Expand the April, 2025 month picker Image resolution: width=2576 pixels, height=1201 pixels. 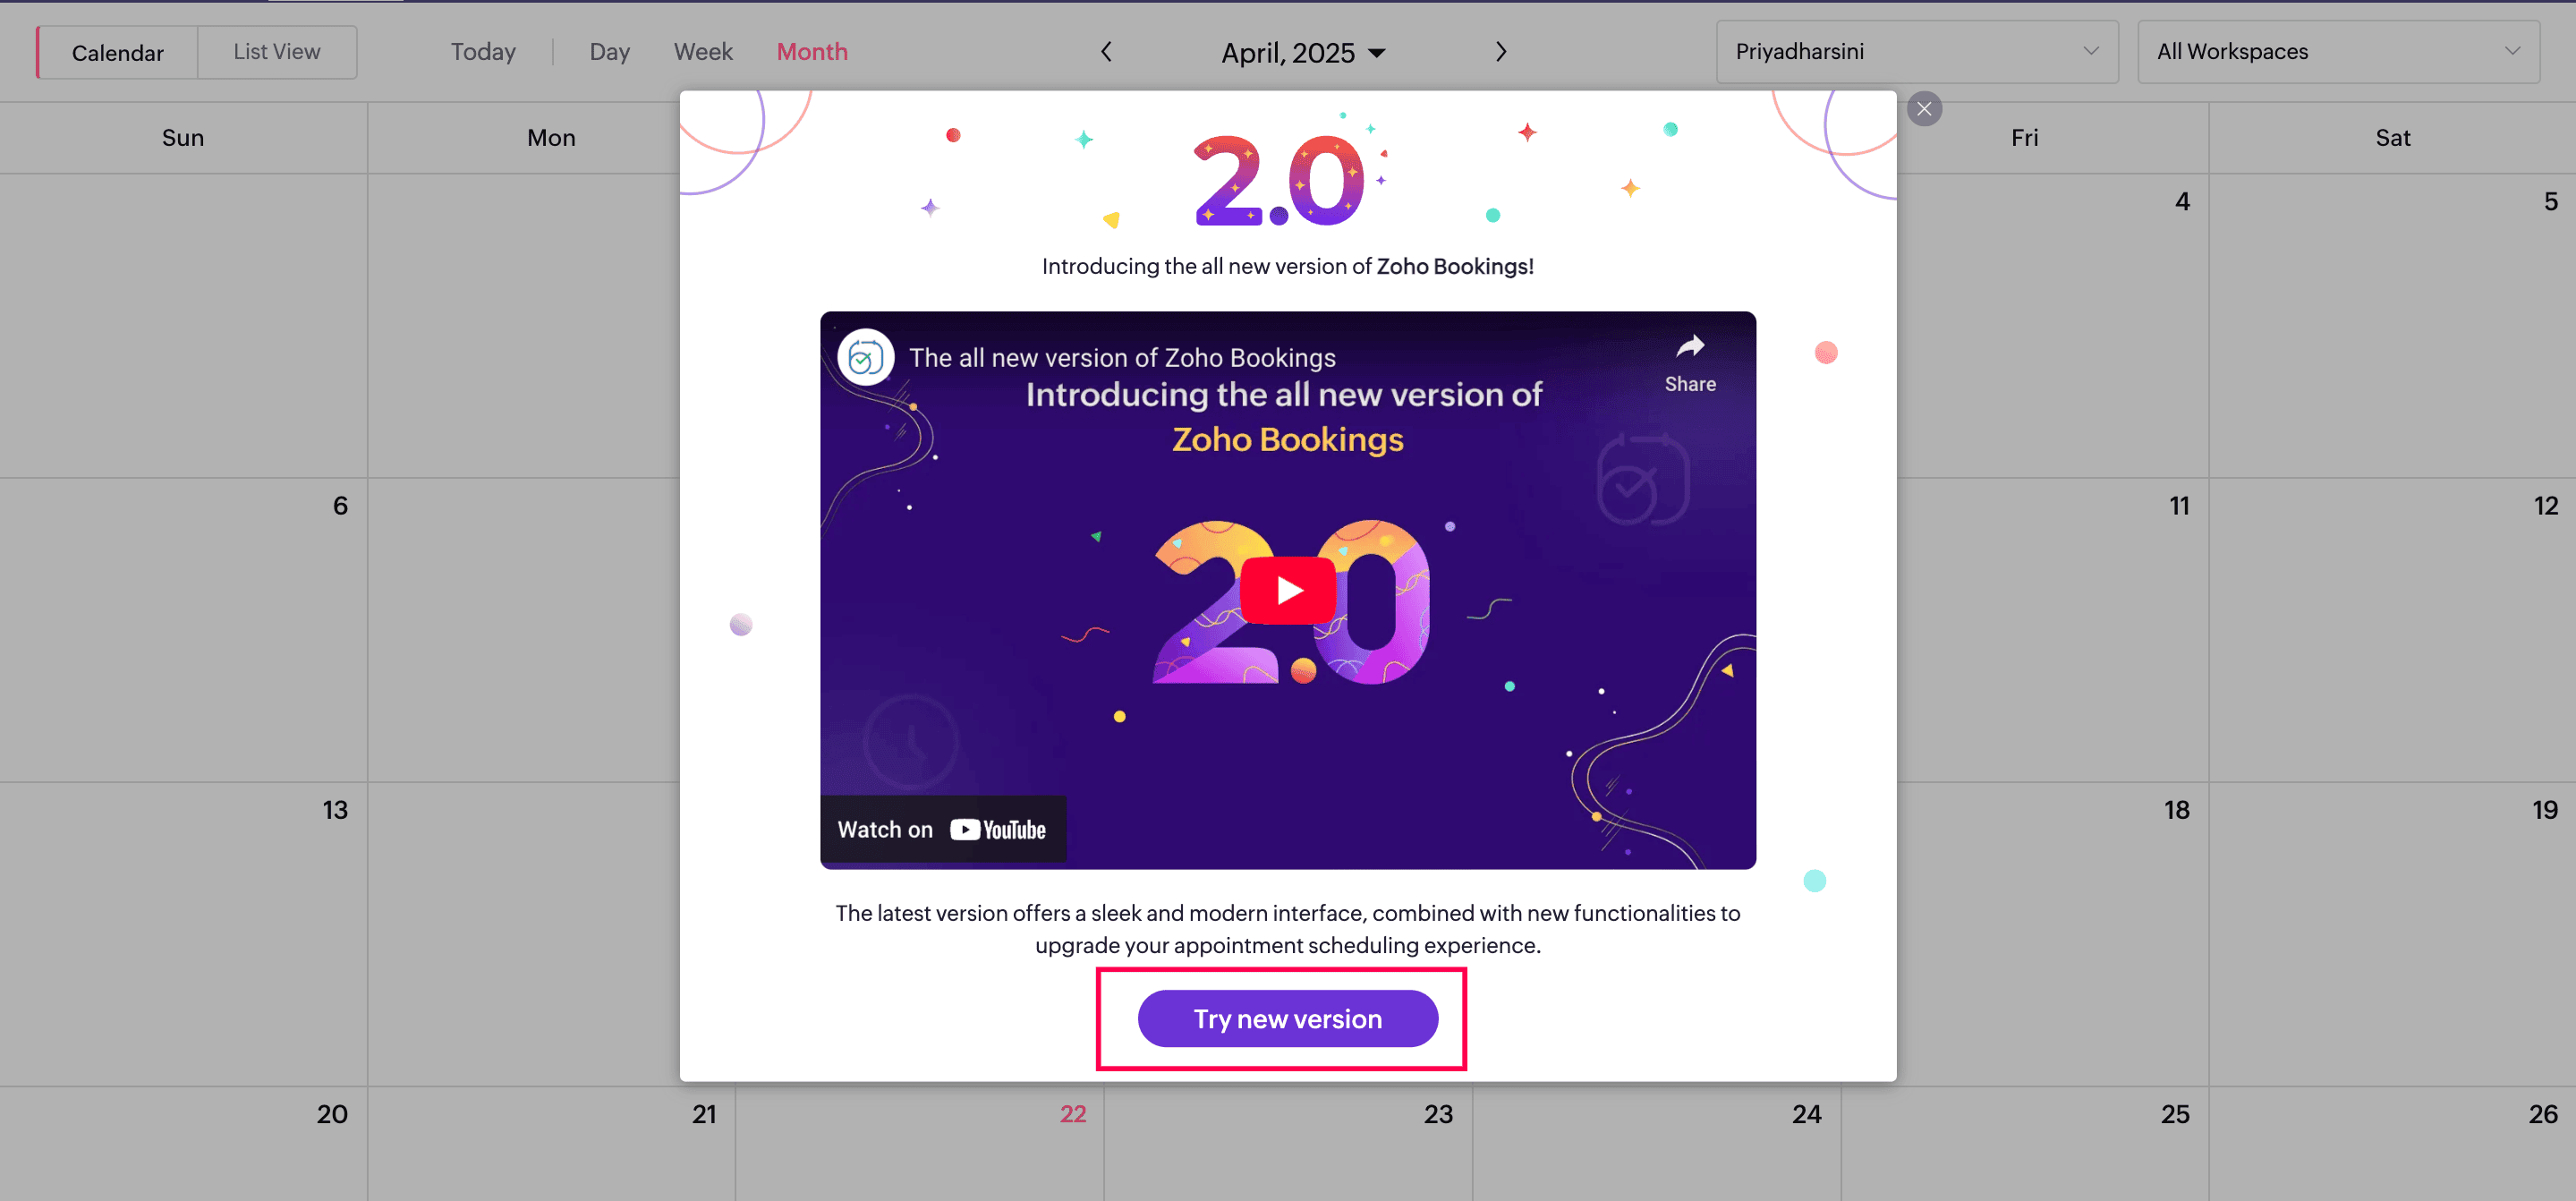(1303, 52)
